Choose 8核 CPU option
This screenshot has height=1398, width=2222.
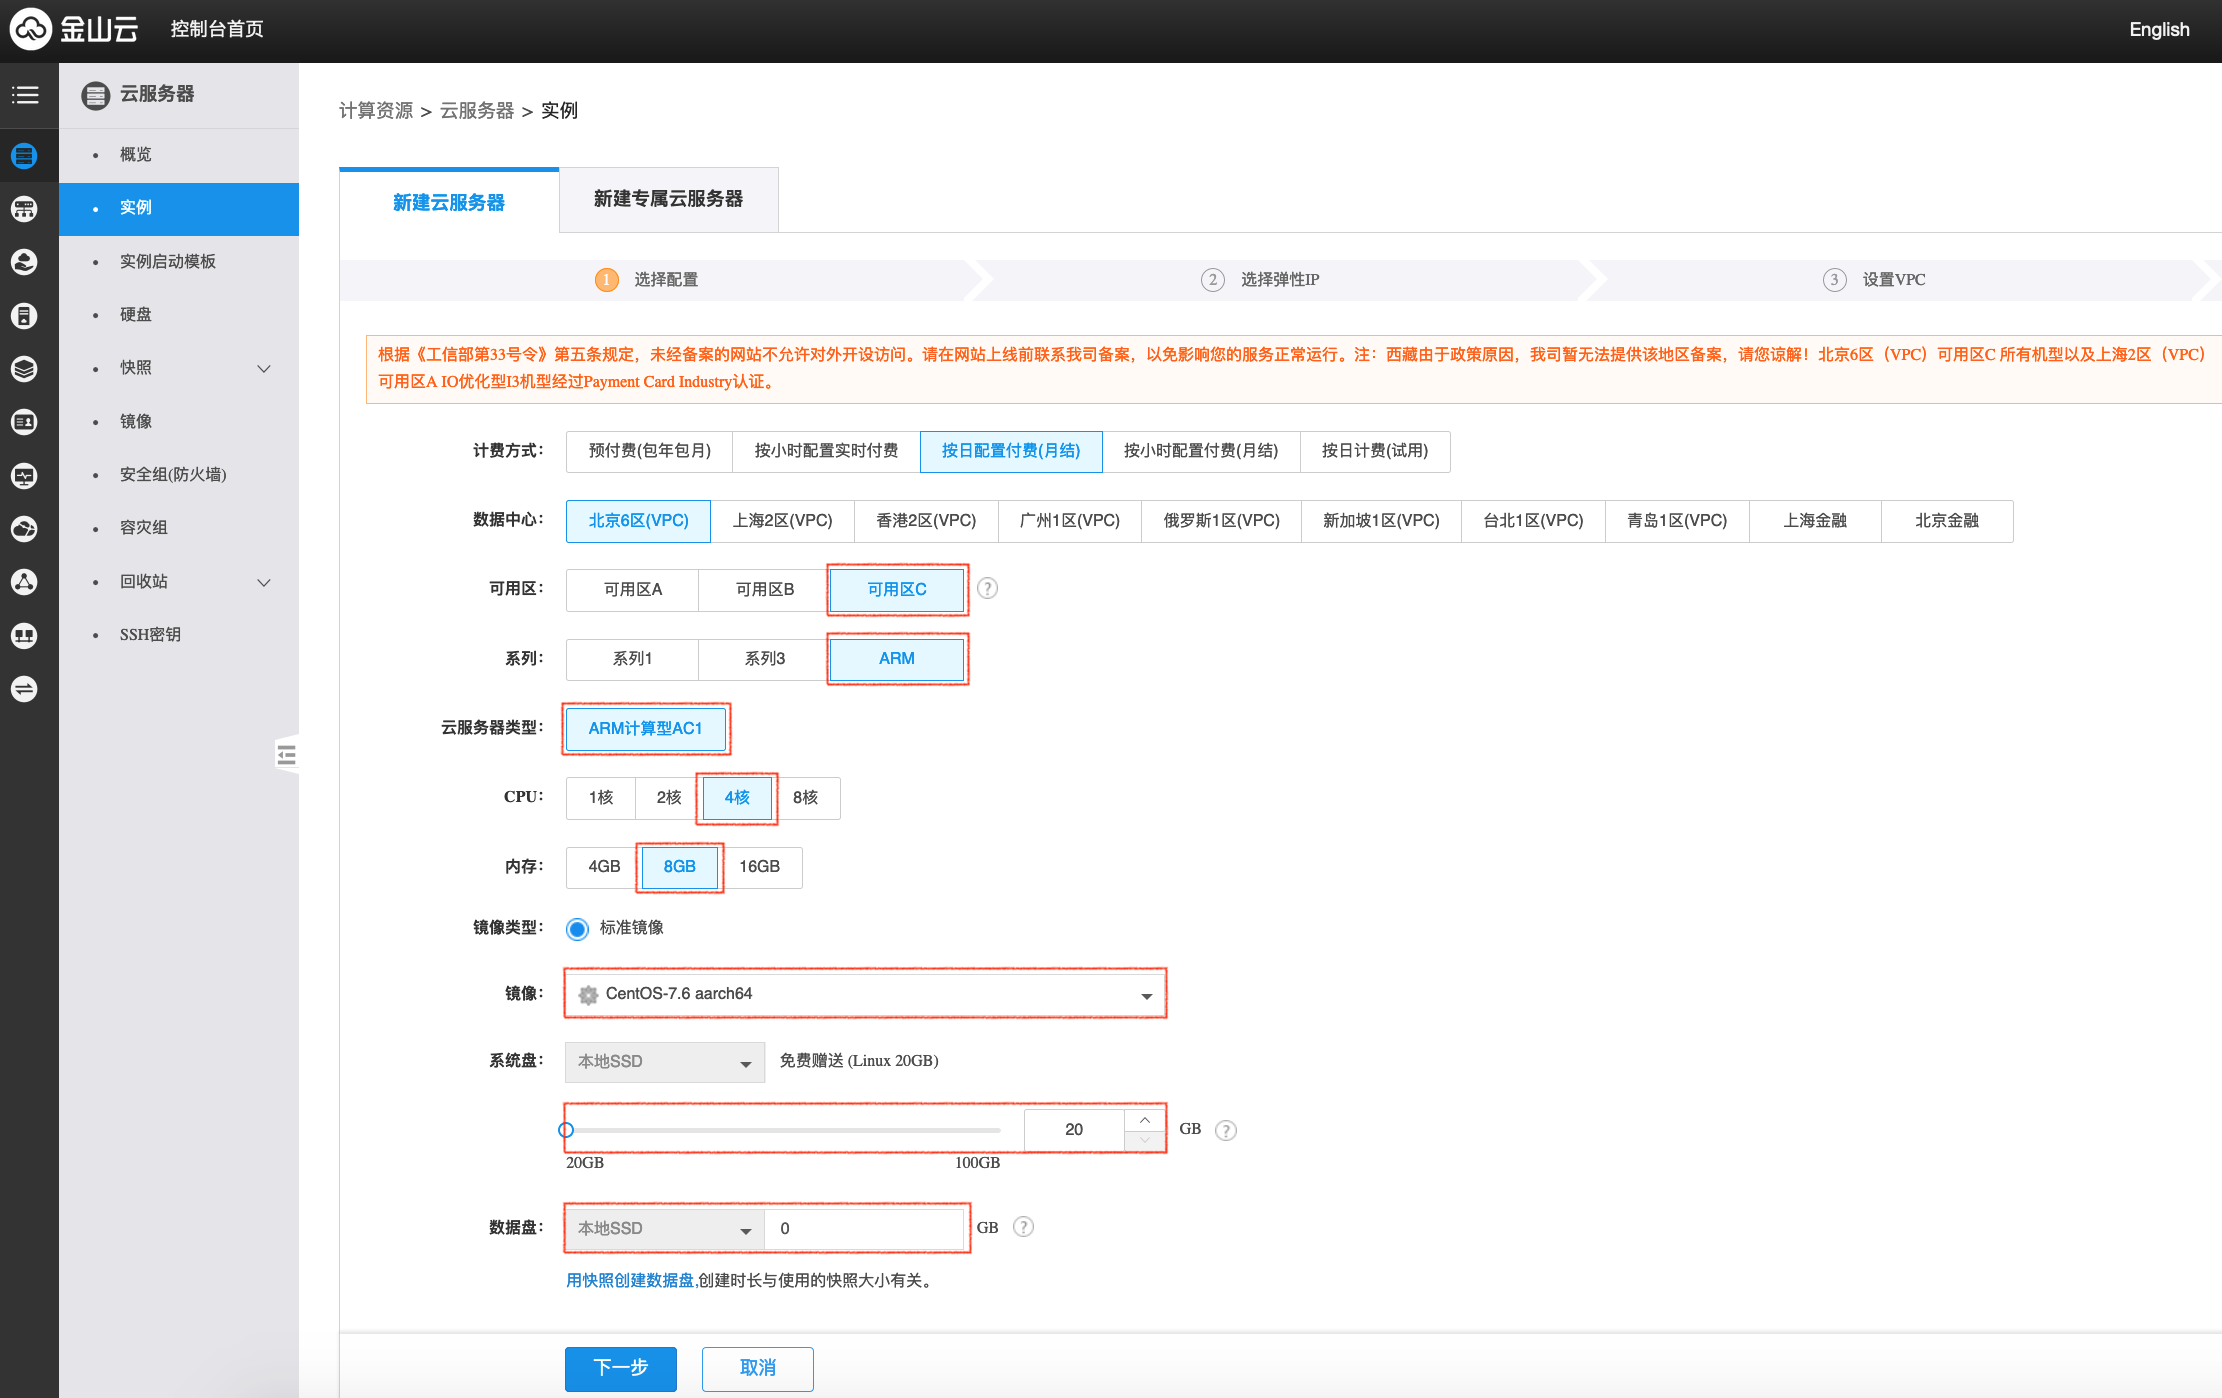click(x=806, y=798)
